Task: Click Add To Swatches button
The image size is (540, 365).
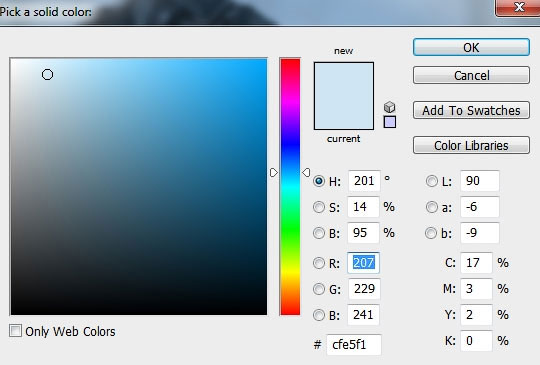Action: pyautogui.click(x=471, y=110)
